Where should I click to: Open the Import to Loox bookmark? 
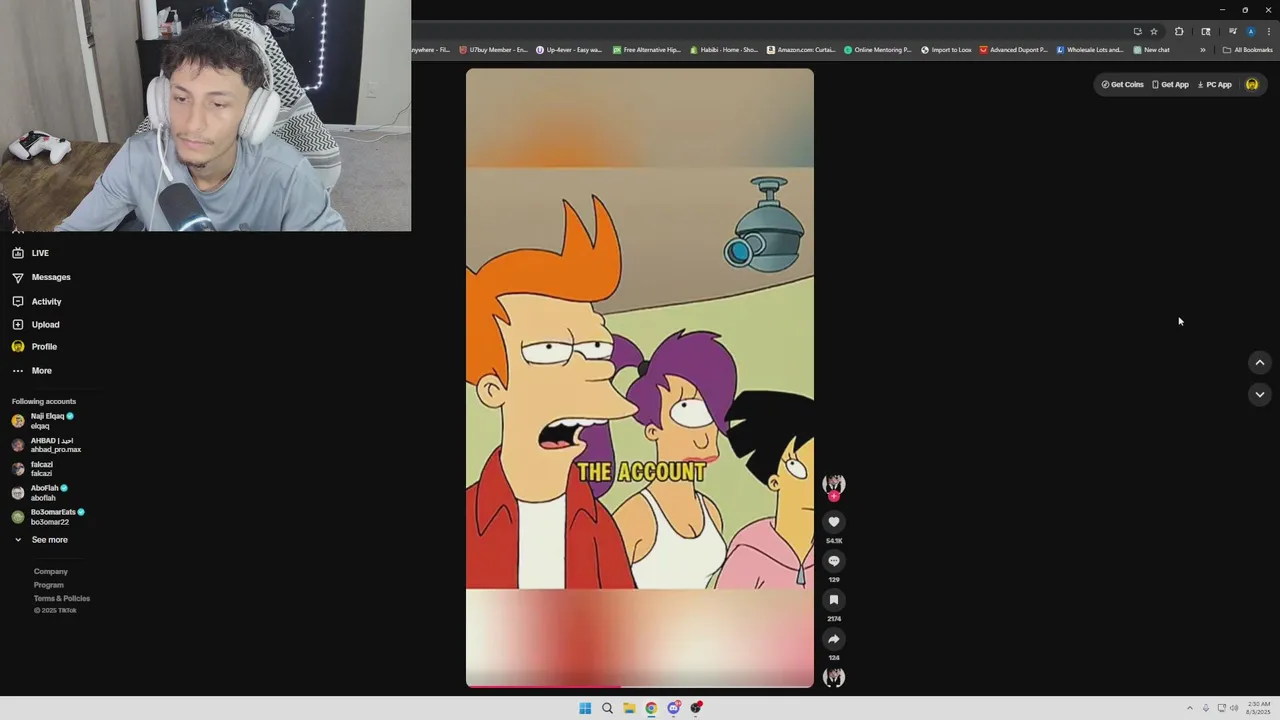946,50
